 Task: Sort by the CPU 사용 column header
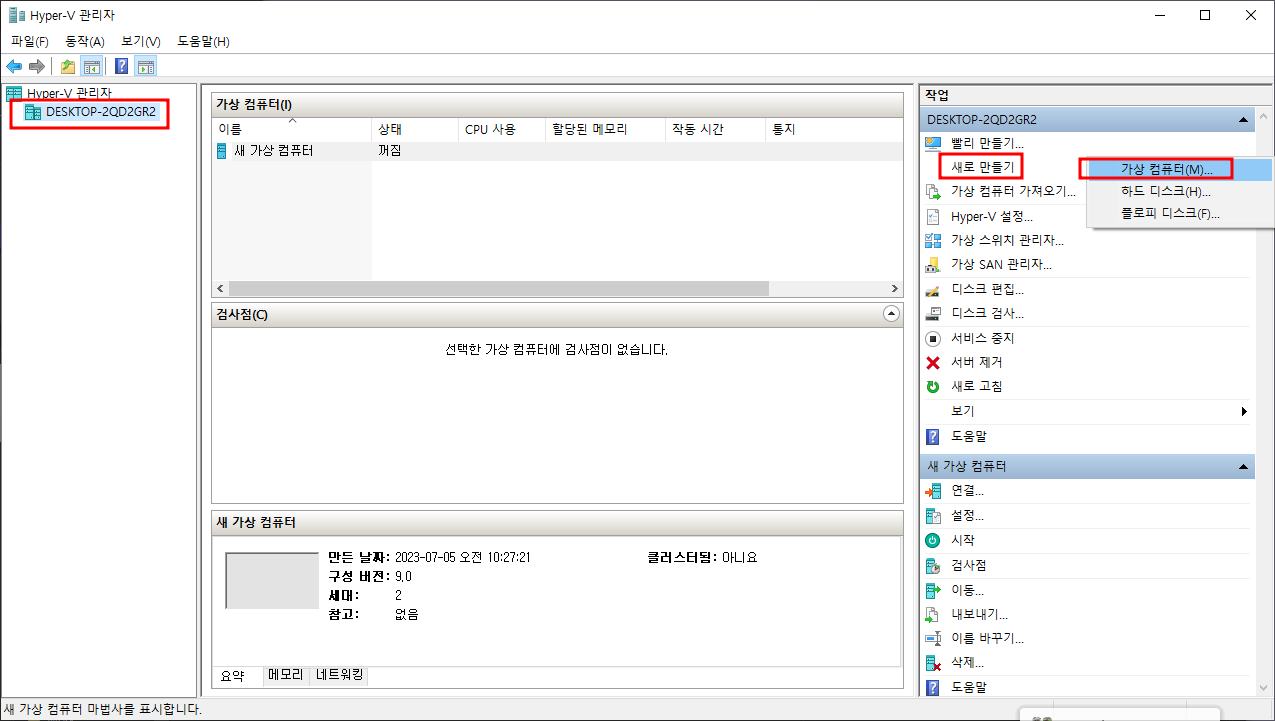pyautogui.click(x=502, y=129)
